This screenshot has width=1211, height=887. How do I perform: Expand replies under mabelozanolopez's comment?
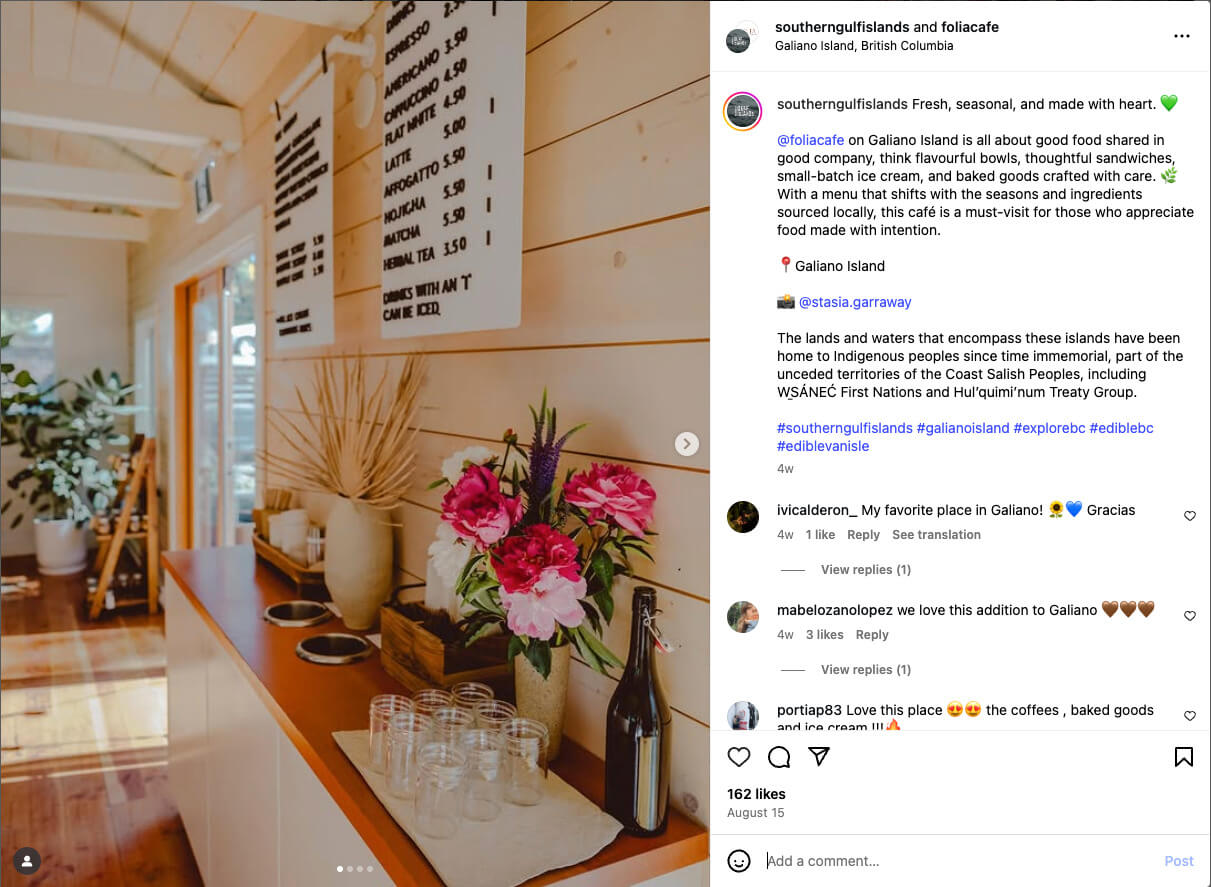[x=866, y=670]
